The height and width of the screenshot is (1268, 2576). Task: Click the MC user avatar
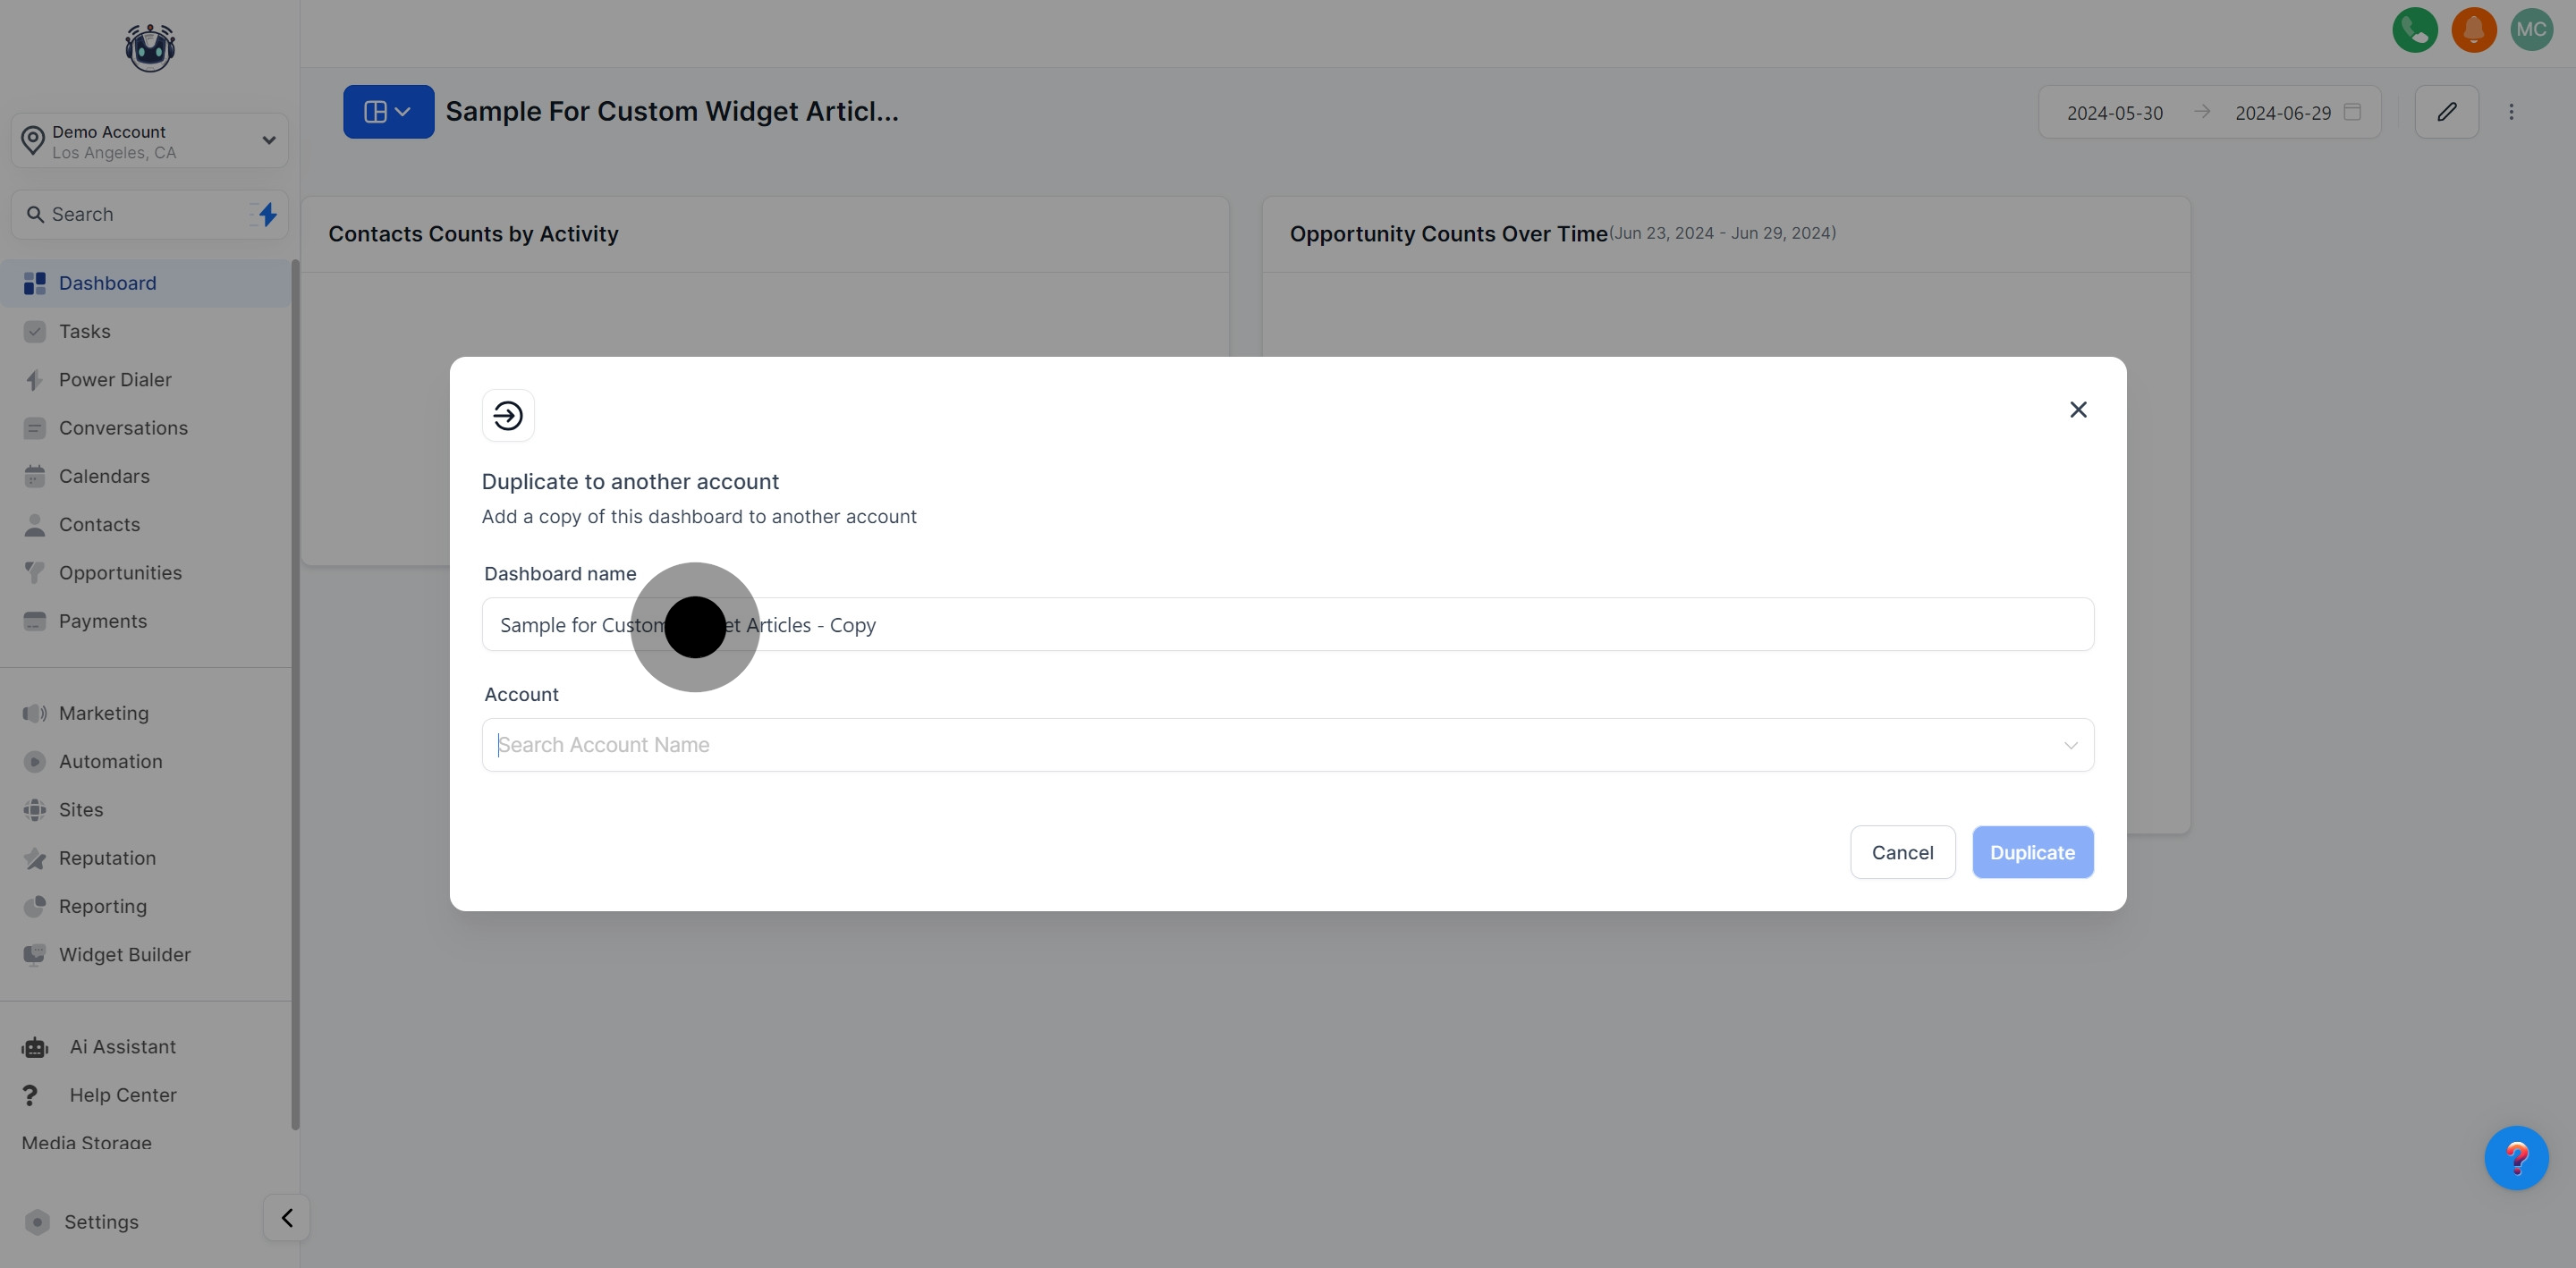2531,30
